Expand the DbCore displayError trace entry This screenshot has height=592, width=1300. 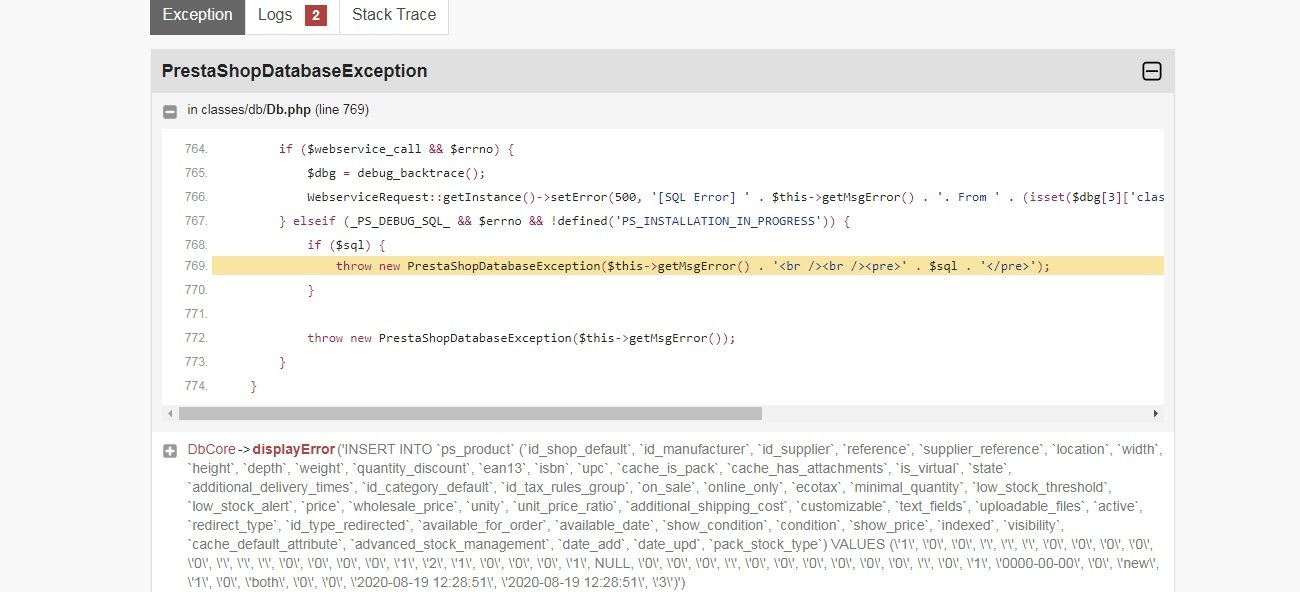(x=170, y=451)
